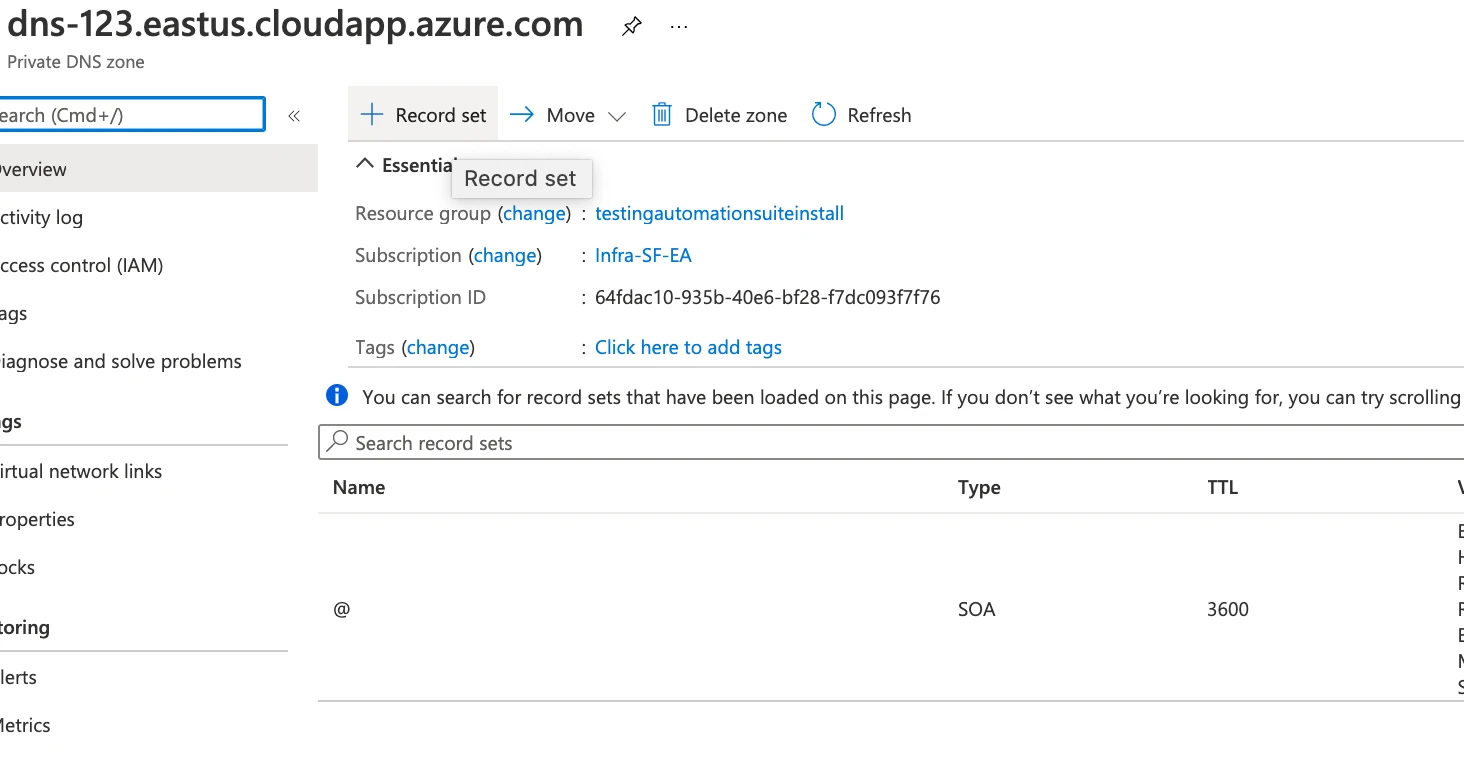Select the @ SOA record row

(x=891, y=608)
